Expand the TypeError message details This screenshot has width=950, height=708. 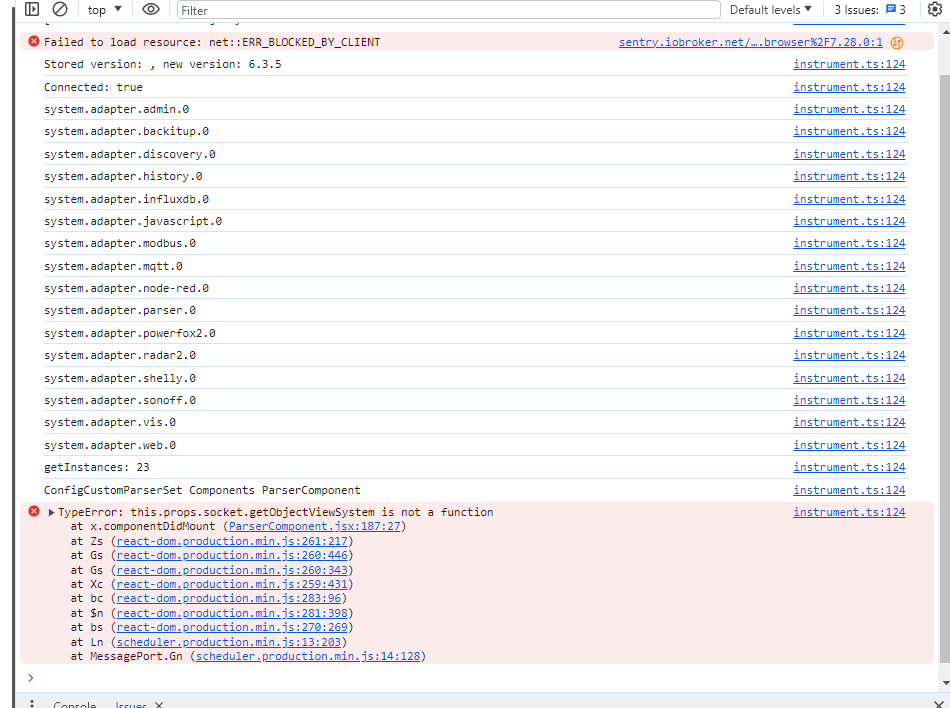click(49, 511)
